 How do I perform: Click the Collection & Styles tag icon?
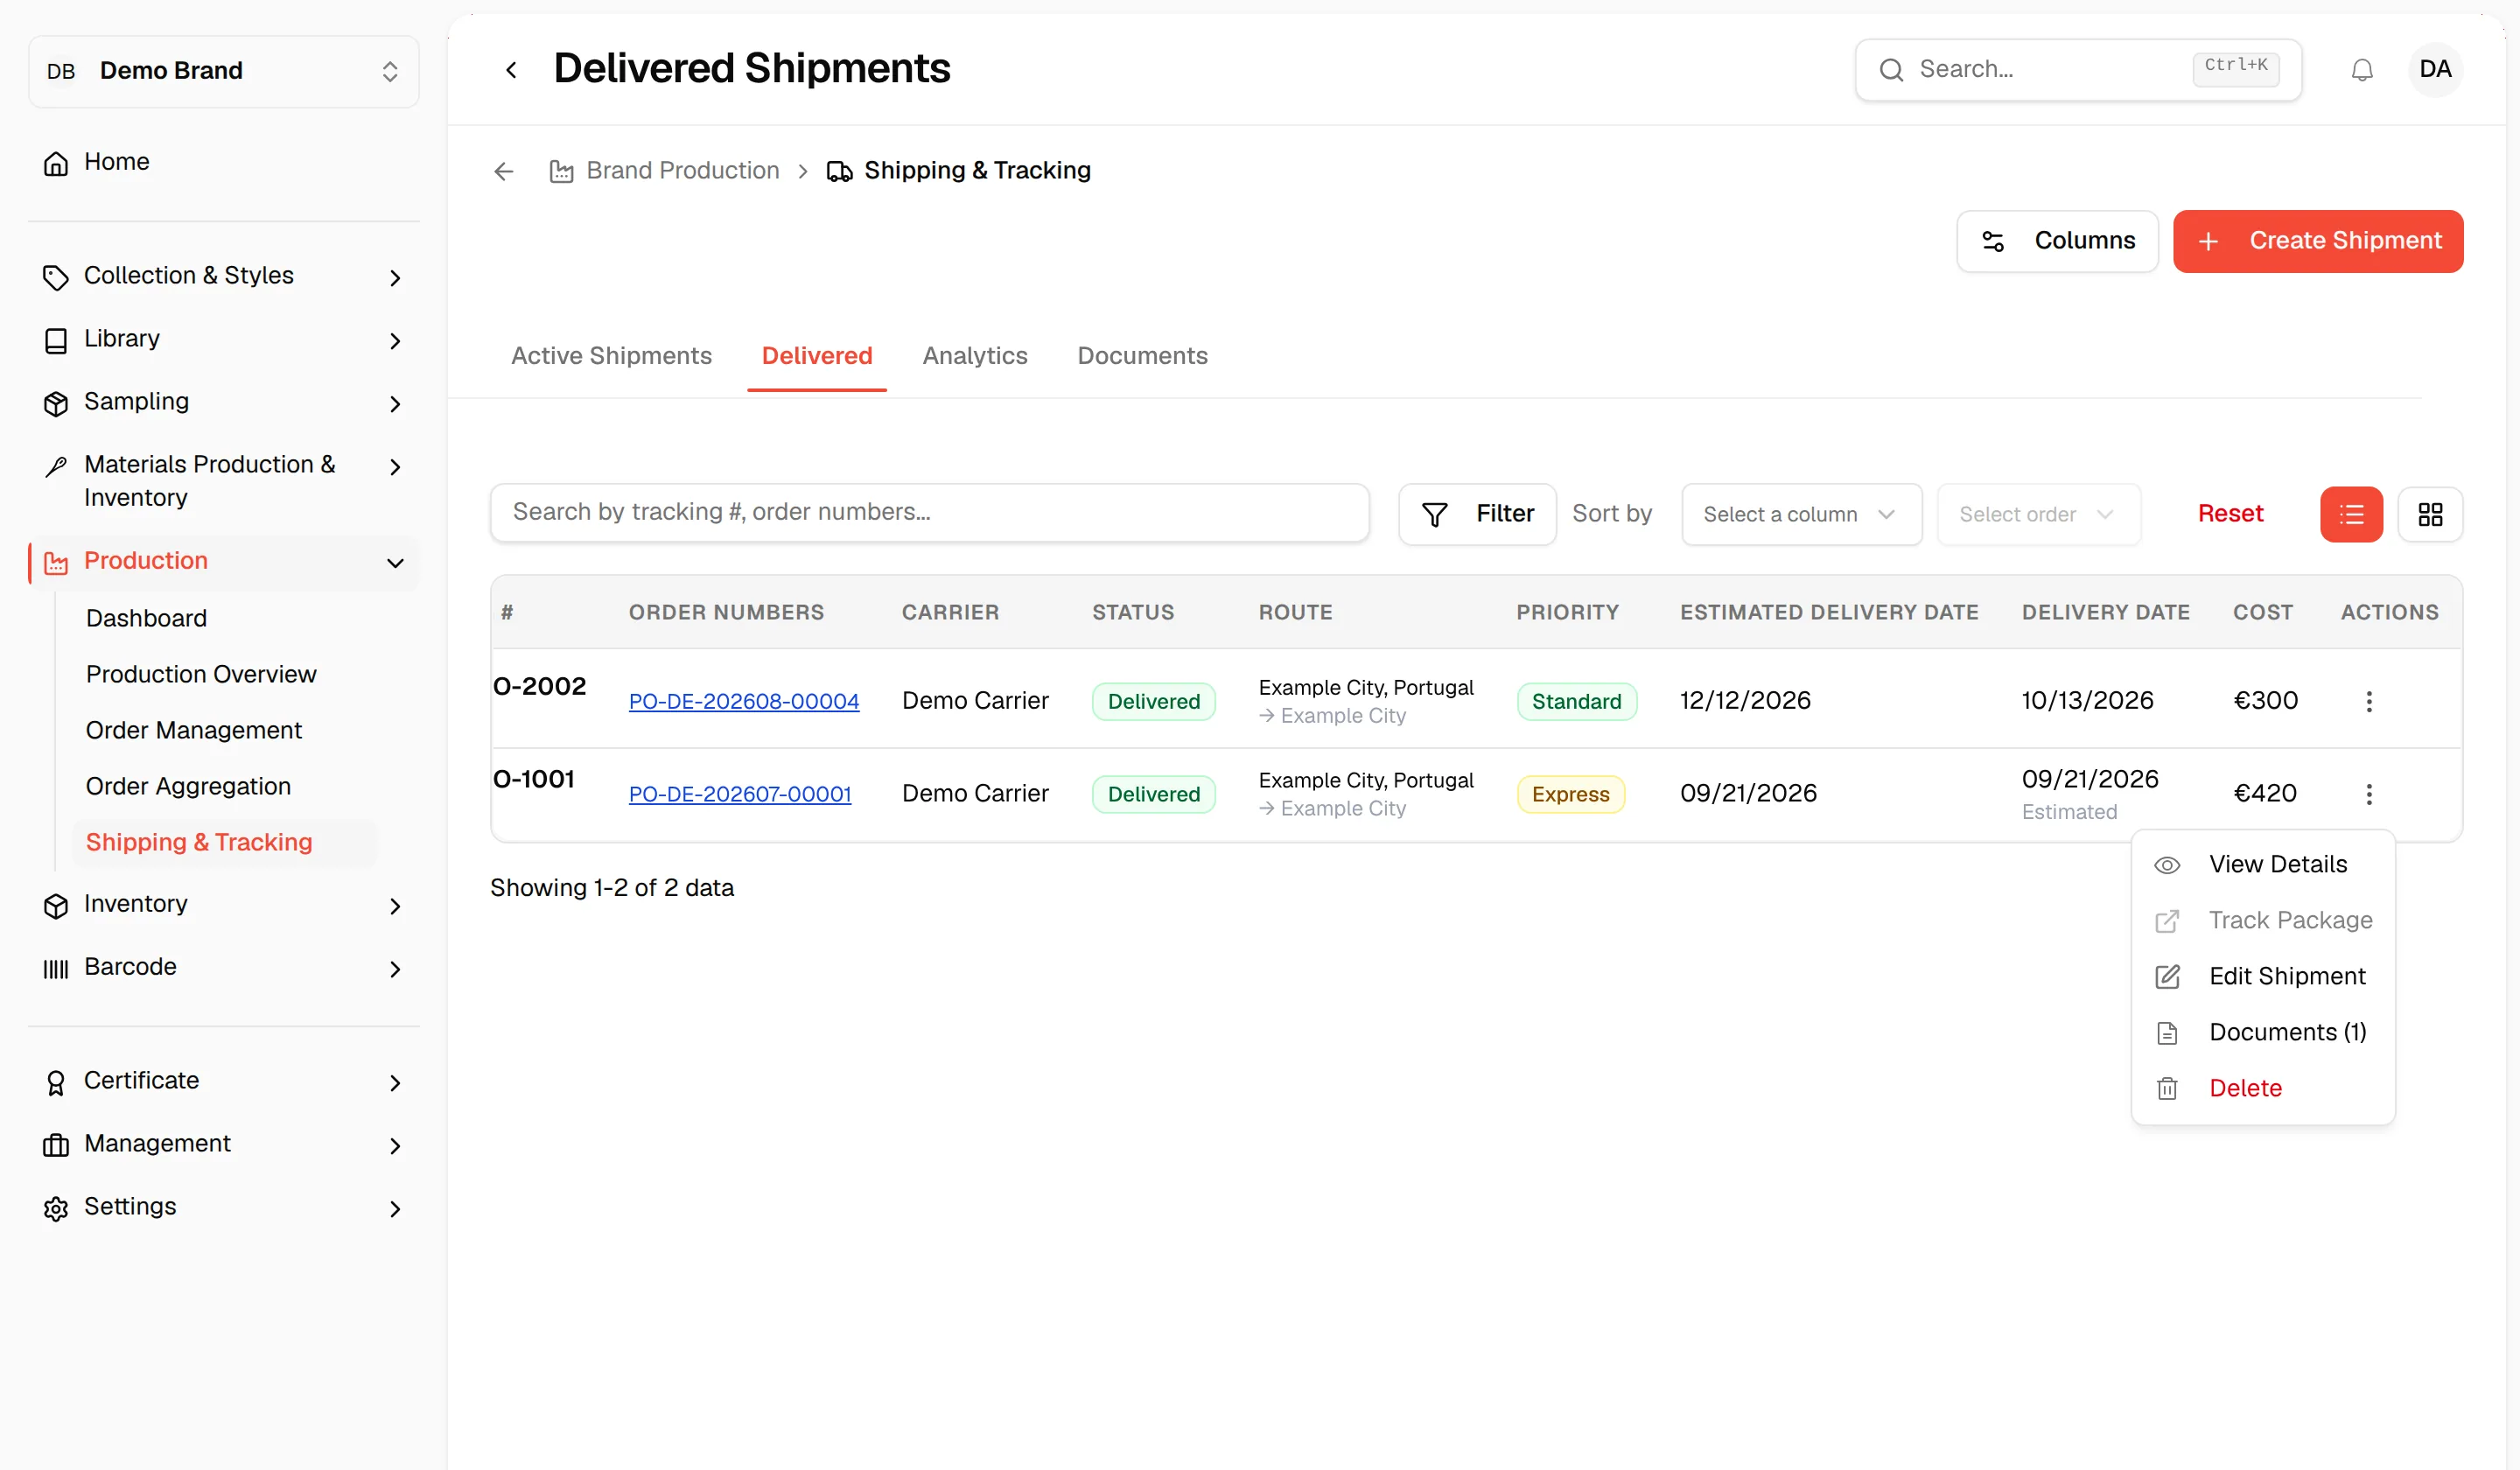[x=56, y=277]
